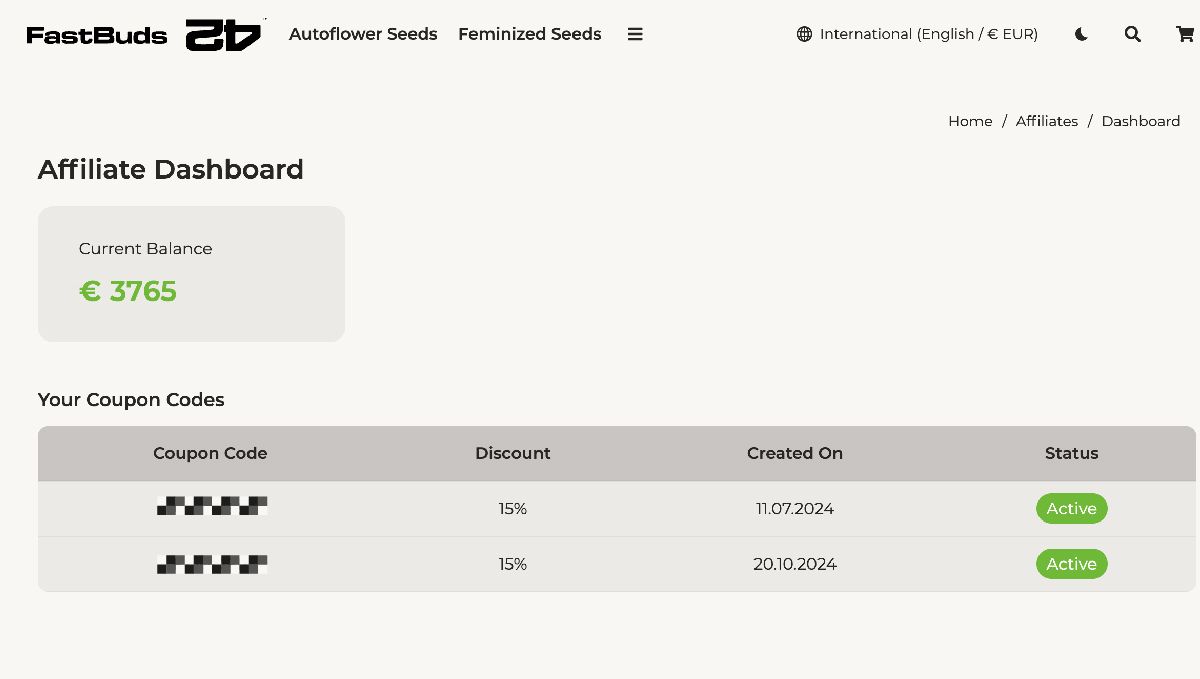Go to Home breadcrumb link

[970, 121]
